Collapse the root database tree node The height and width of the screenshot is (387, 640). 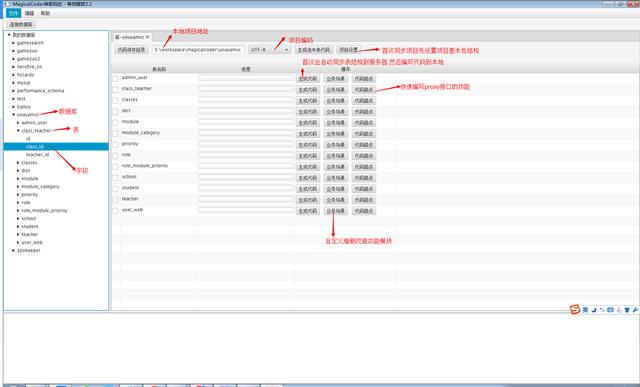pos(9,35)
